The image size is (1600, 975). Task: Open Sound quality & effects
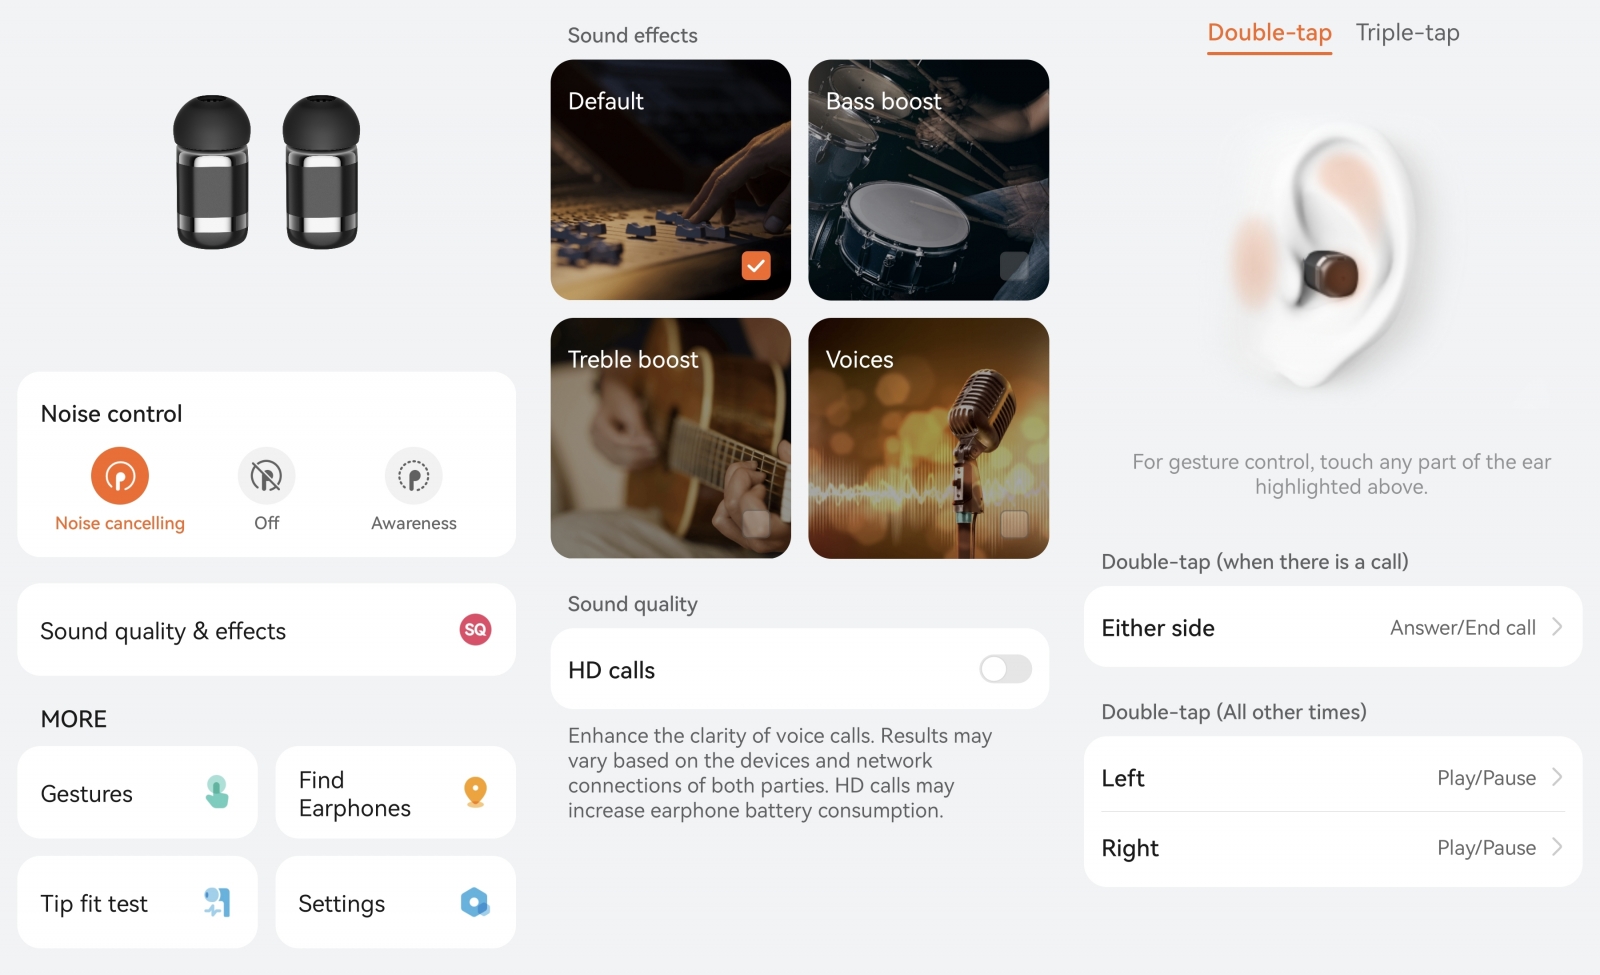(266, 630)
